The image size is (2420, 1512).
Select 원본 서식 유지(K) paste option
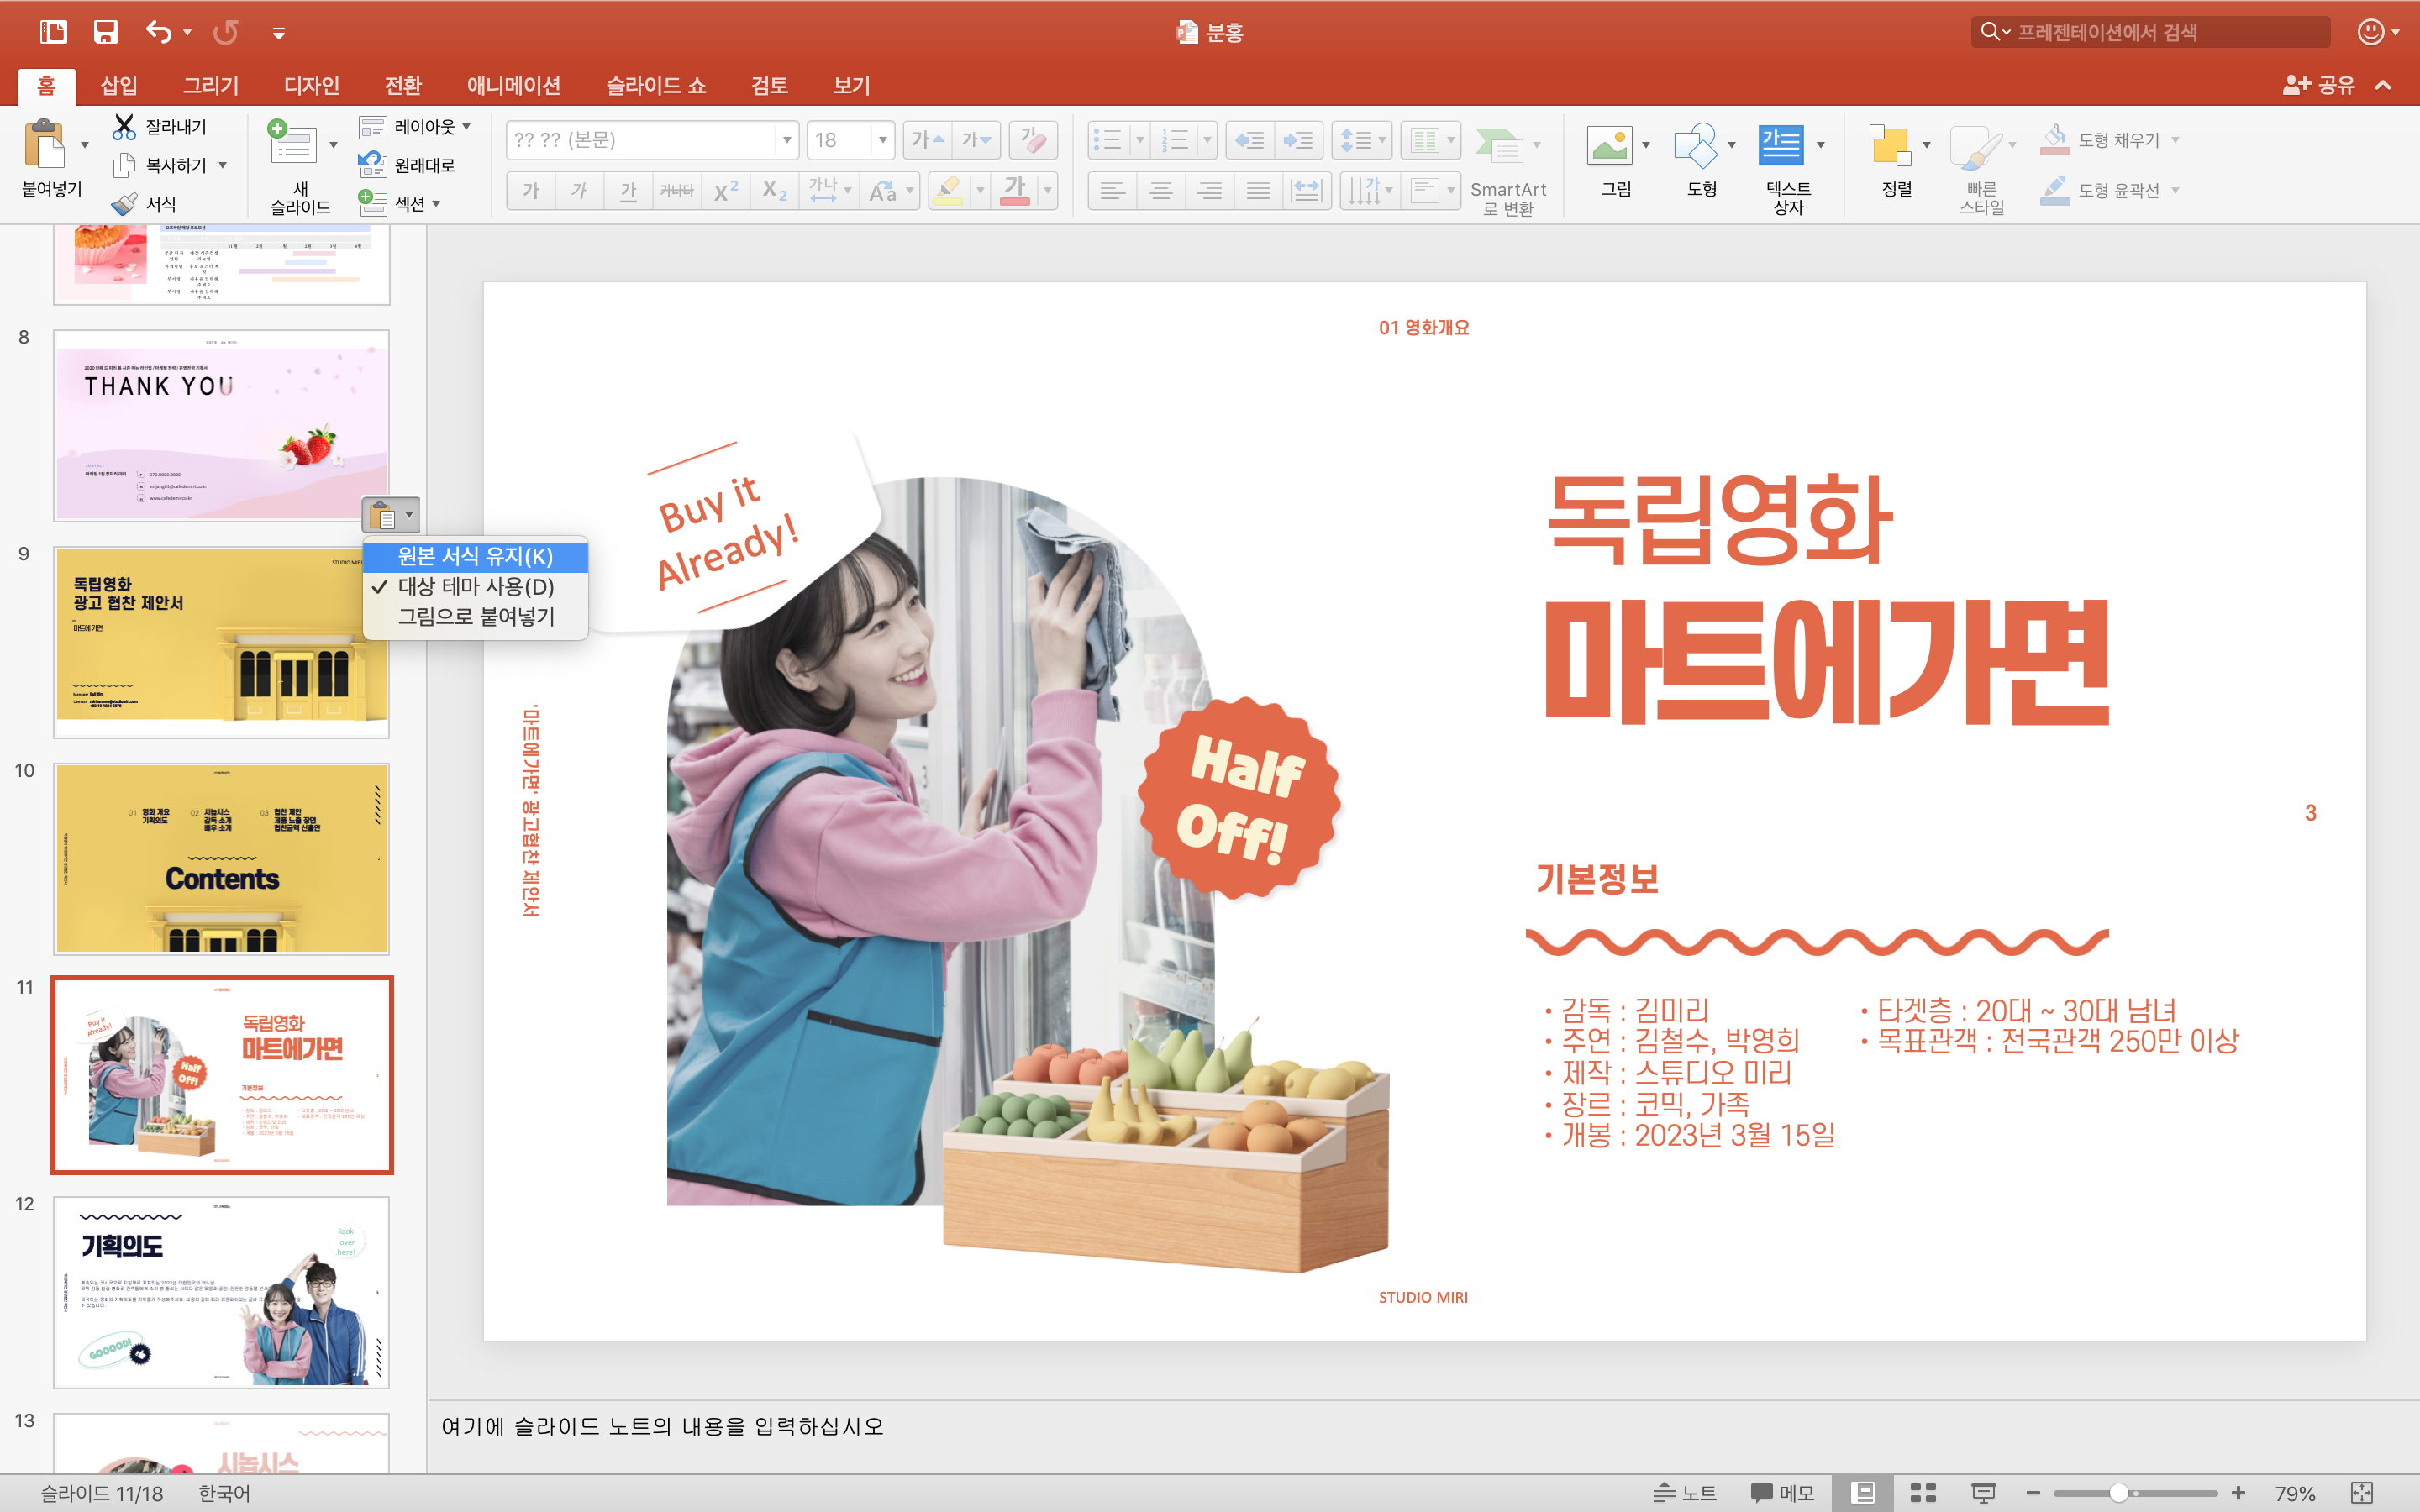click(x=475, y=556)
